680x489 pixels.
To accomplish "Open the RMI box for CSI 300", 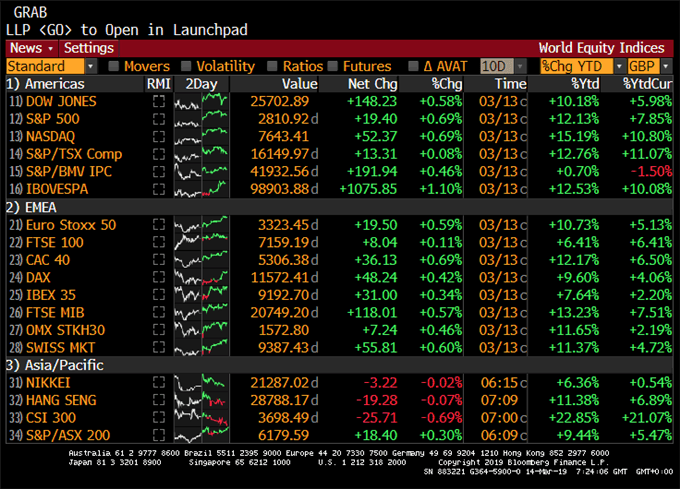I will tap(159, 417).
